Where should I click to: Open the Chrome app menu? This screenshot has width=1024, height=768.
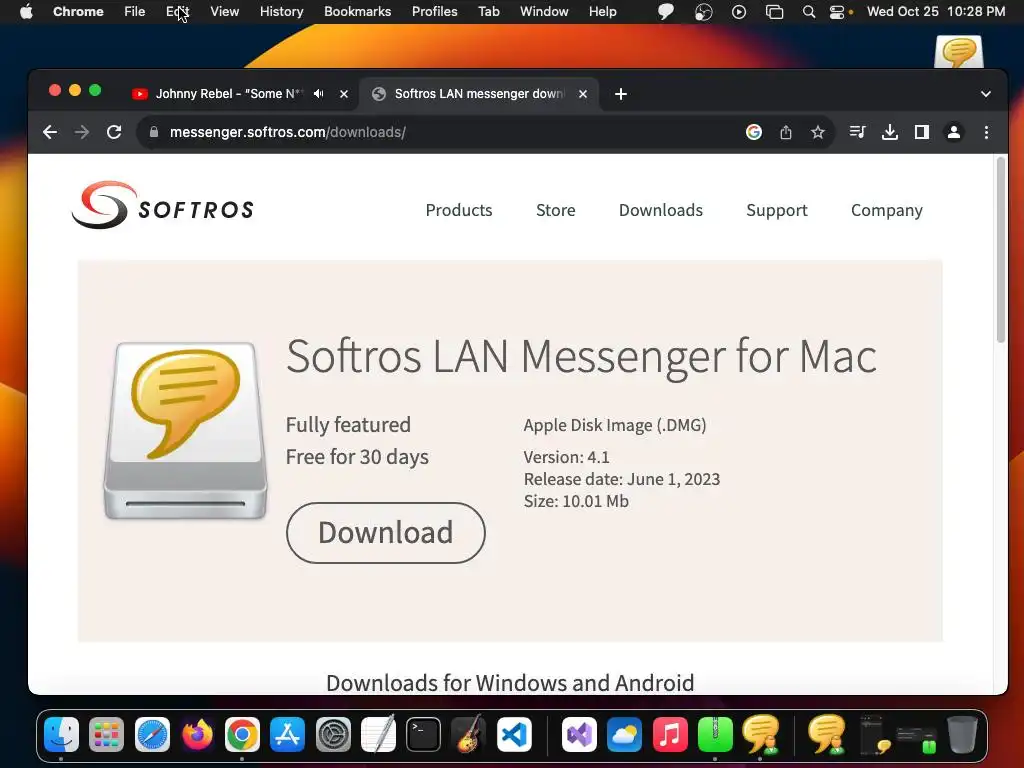click(78, 12)
